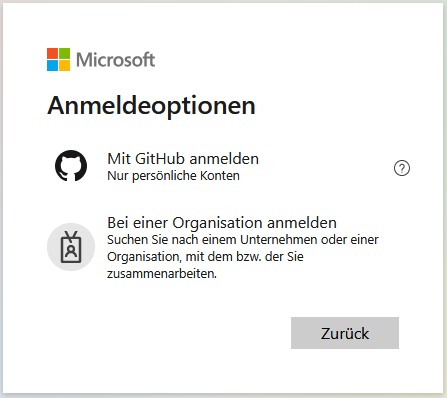
Task: Click the text "zusammenarbeiten." in the organisation description
Action: (162, 274)
